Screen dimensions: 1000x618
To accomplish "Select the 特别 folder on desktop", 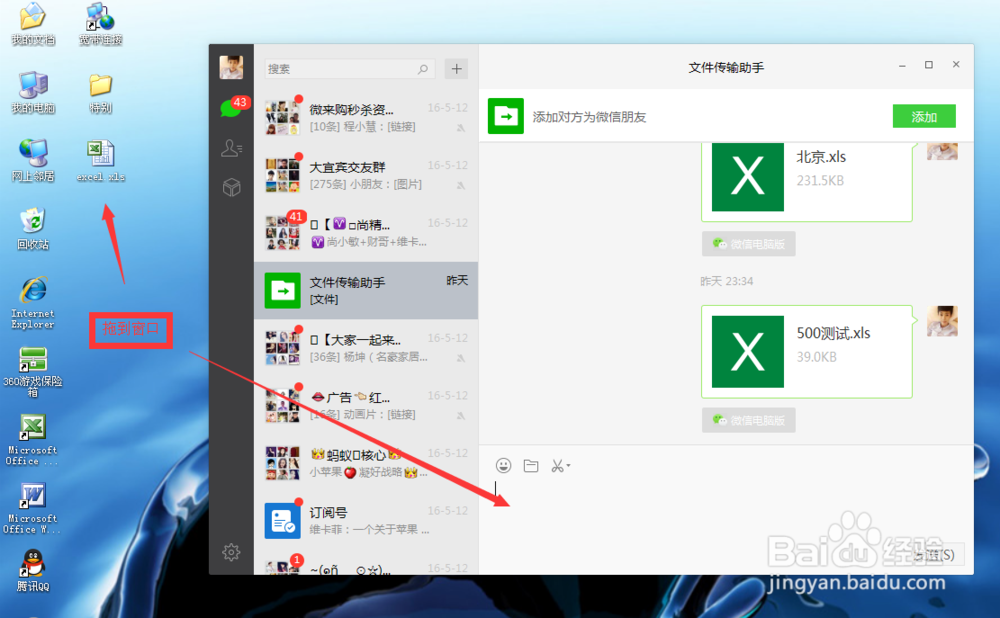I will (101, 92).
